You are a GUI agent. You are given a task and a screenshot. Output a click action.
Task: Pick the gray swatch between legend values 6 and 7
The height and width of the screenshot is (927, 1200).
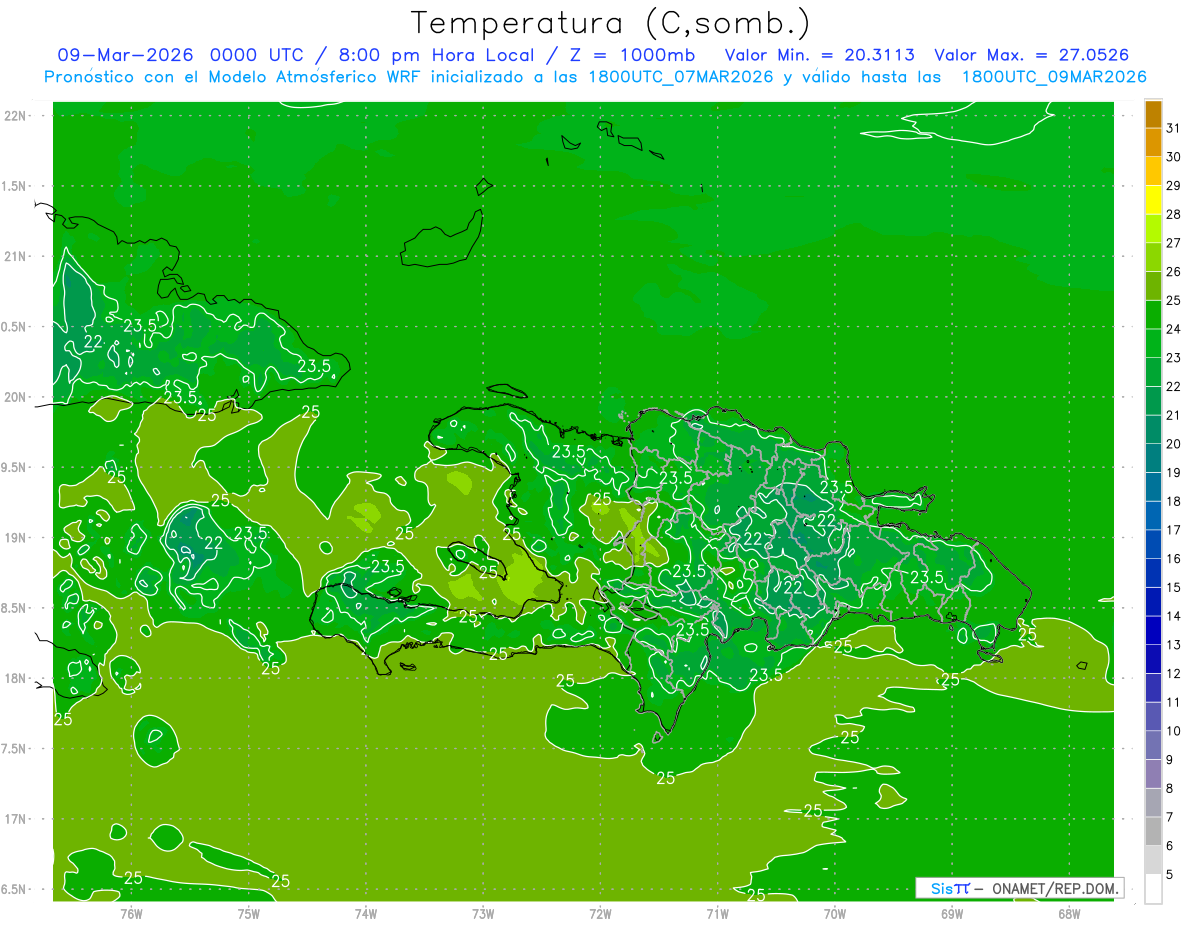pyautogui.click(x=1153, y=832)
